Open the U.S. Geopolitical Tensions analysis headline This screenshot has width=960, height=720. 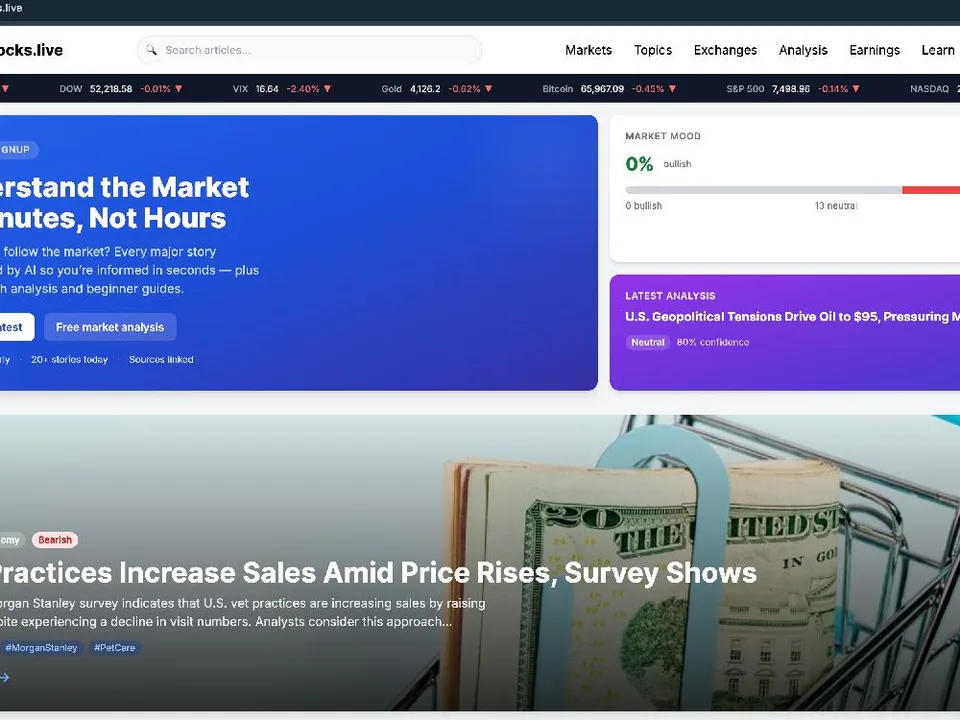[792, 317]
